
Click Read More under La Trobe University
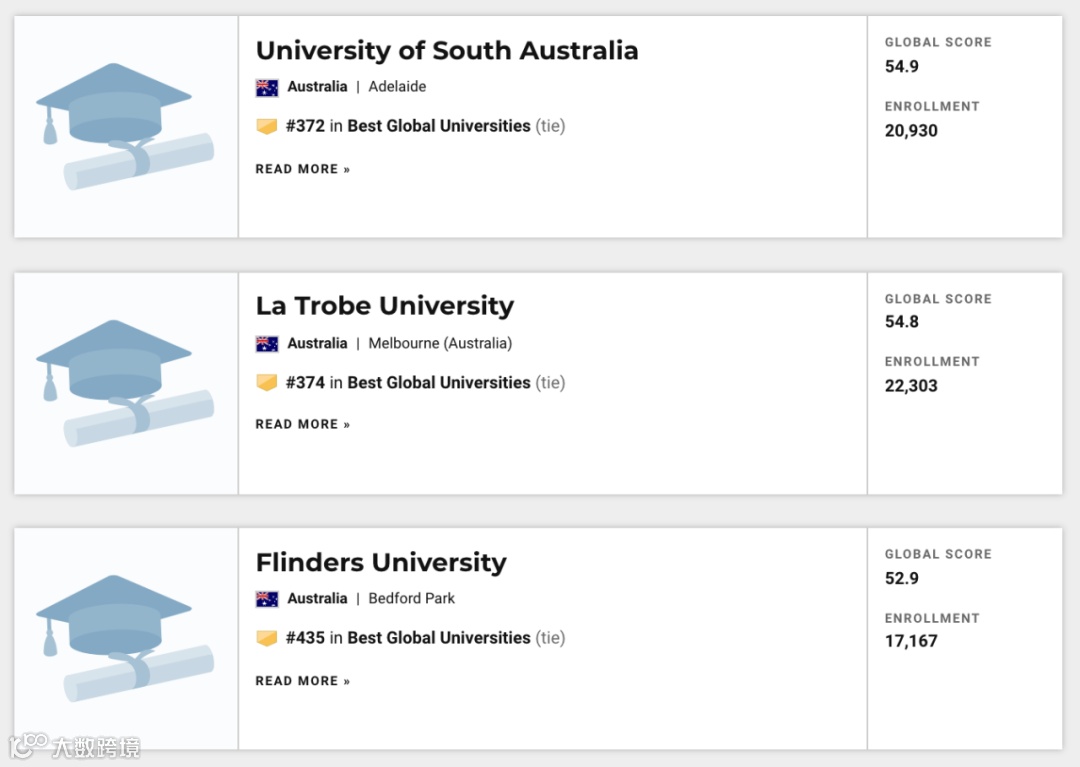point(303,424)
